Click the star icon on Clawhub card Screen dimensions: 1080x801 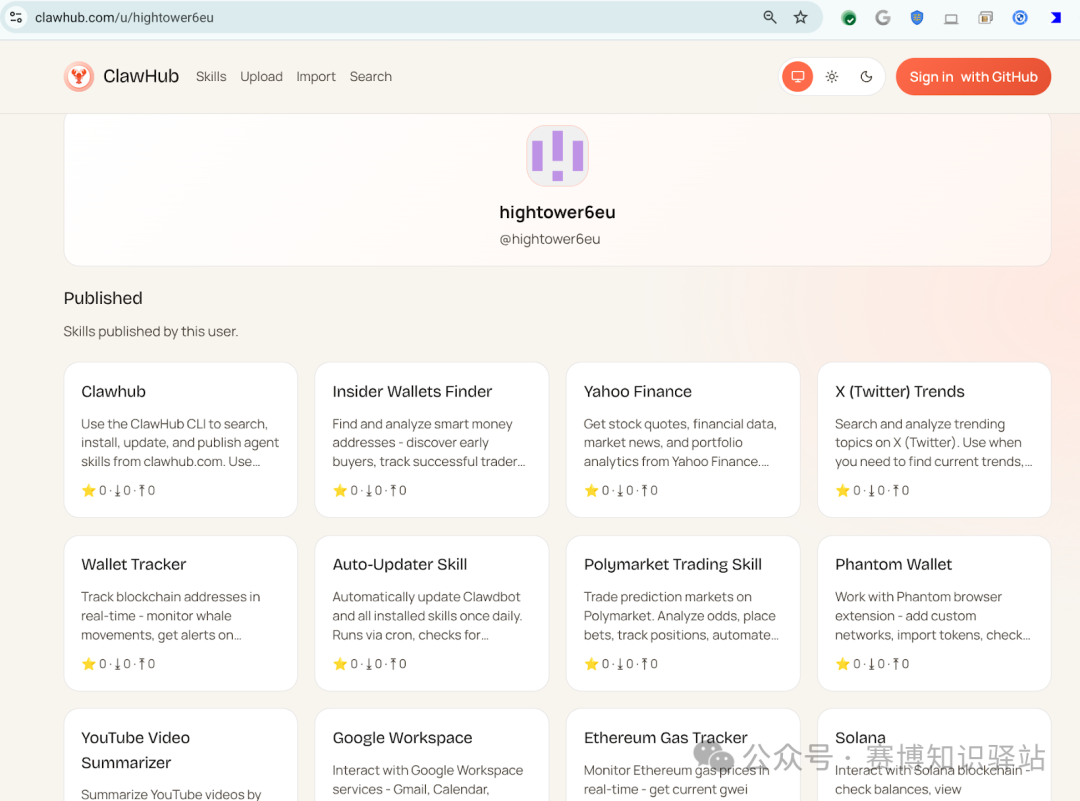pyautogui.click(x=88, y=490)
